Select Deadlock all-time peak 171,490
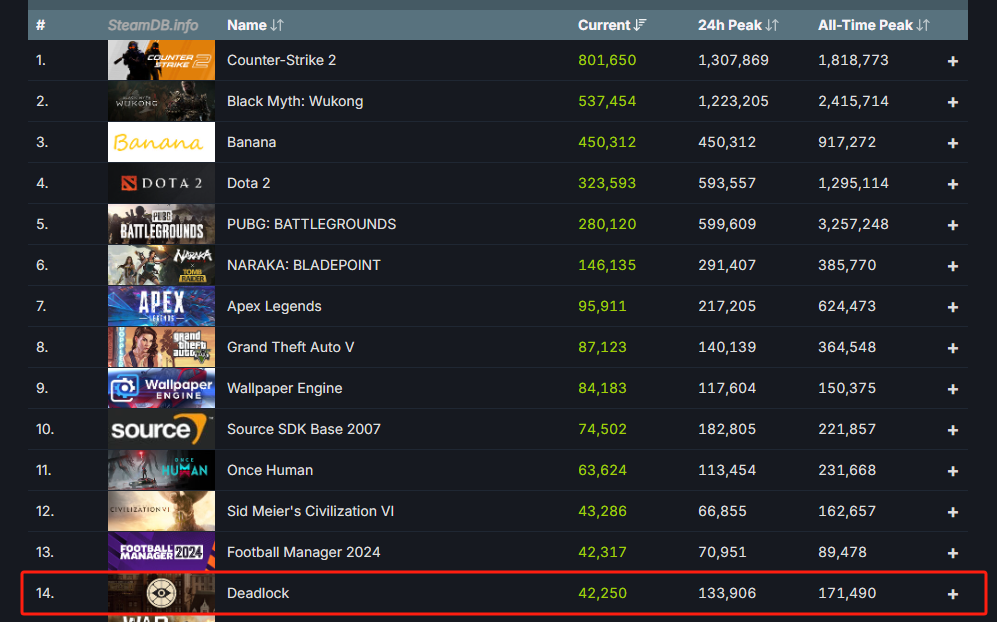 pos(847,593)
